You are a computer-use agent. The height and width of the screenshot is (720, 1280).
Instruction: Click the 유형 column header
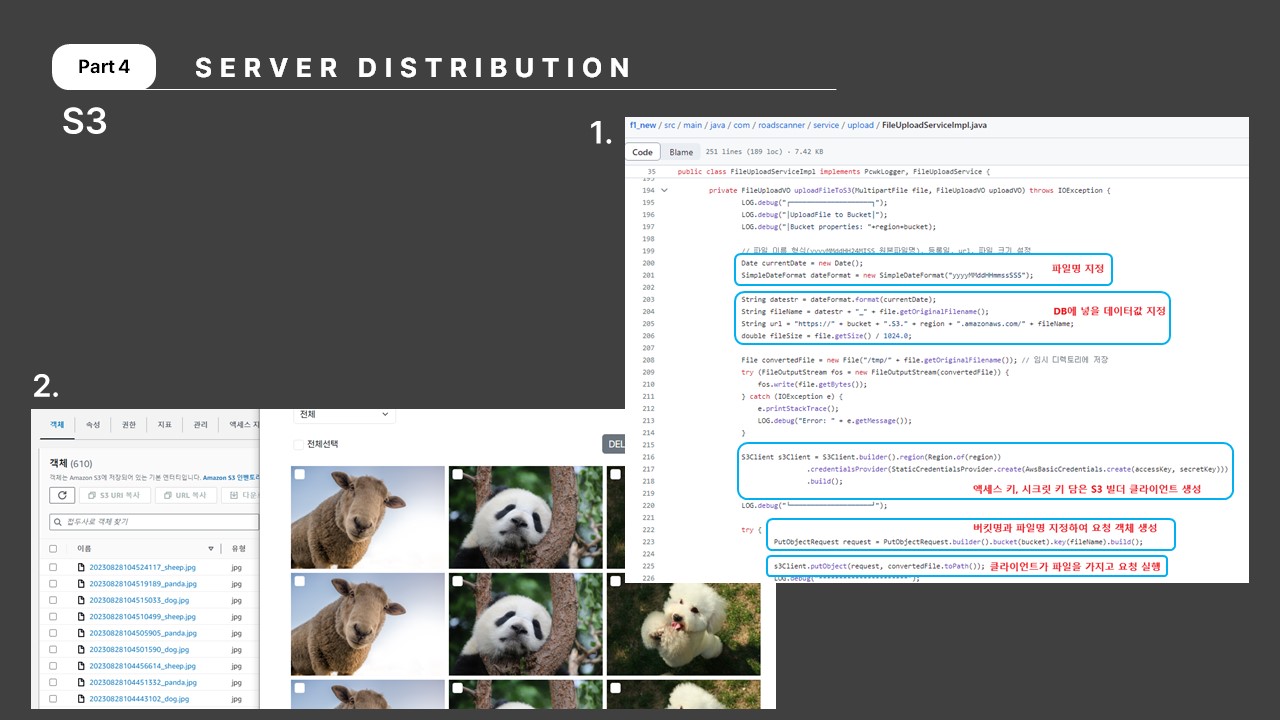coord(238,549)
